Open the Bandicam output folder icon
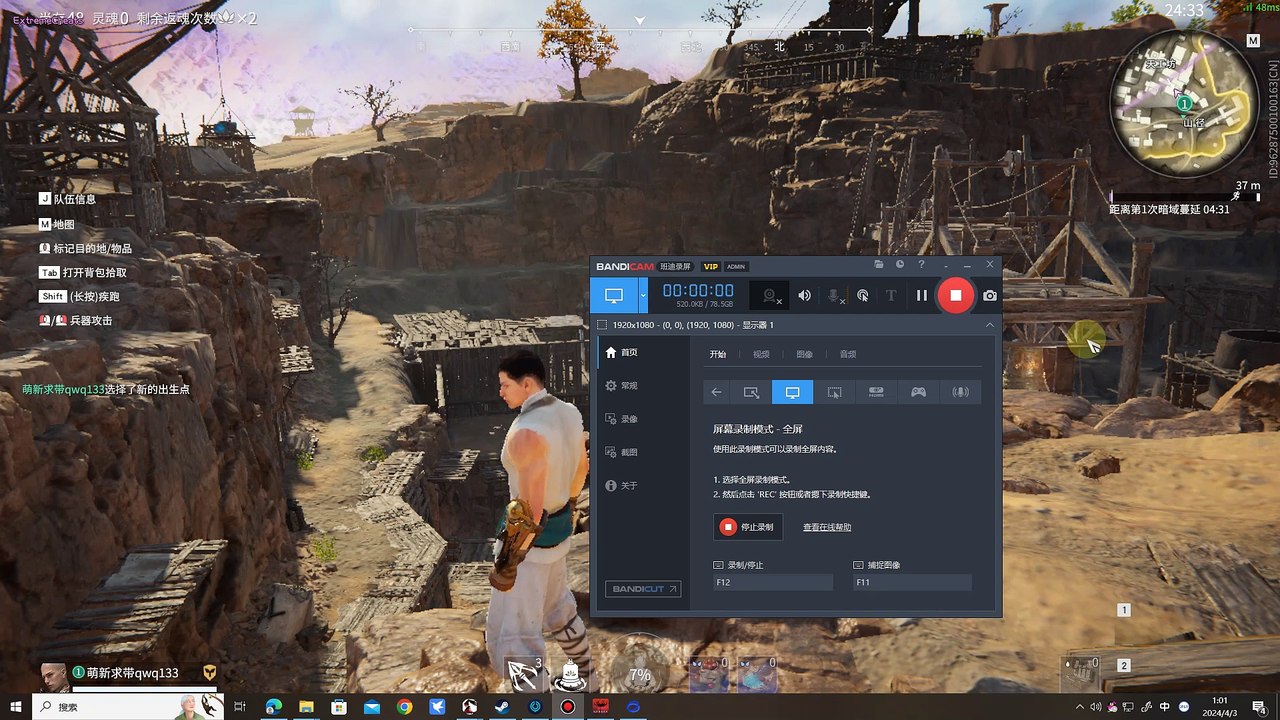This screenshot has width=1280, height=720. tap(878, 265)
